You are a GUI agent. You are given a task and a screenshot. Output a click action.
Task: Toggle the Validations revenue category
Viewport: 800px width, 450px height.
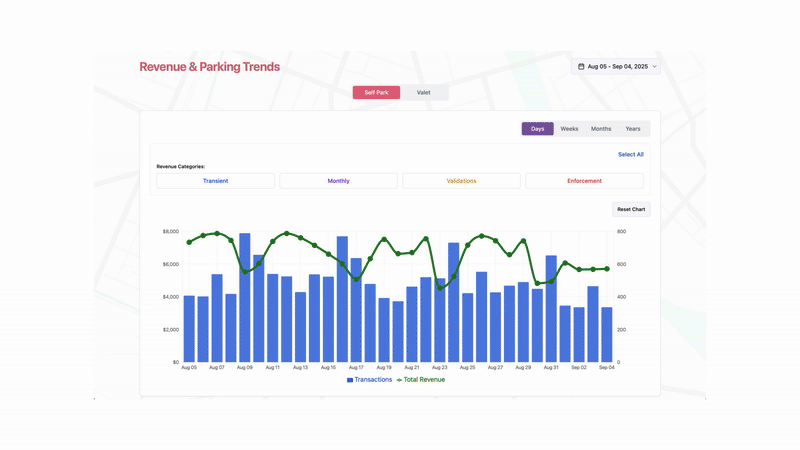461,181
